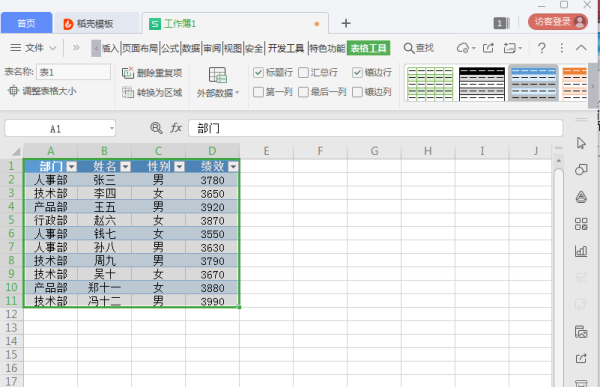Click the magnifier icon beside fx
Viewport: 600px width, 387px height.
[156, 128]
